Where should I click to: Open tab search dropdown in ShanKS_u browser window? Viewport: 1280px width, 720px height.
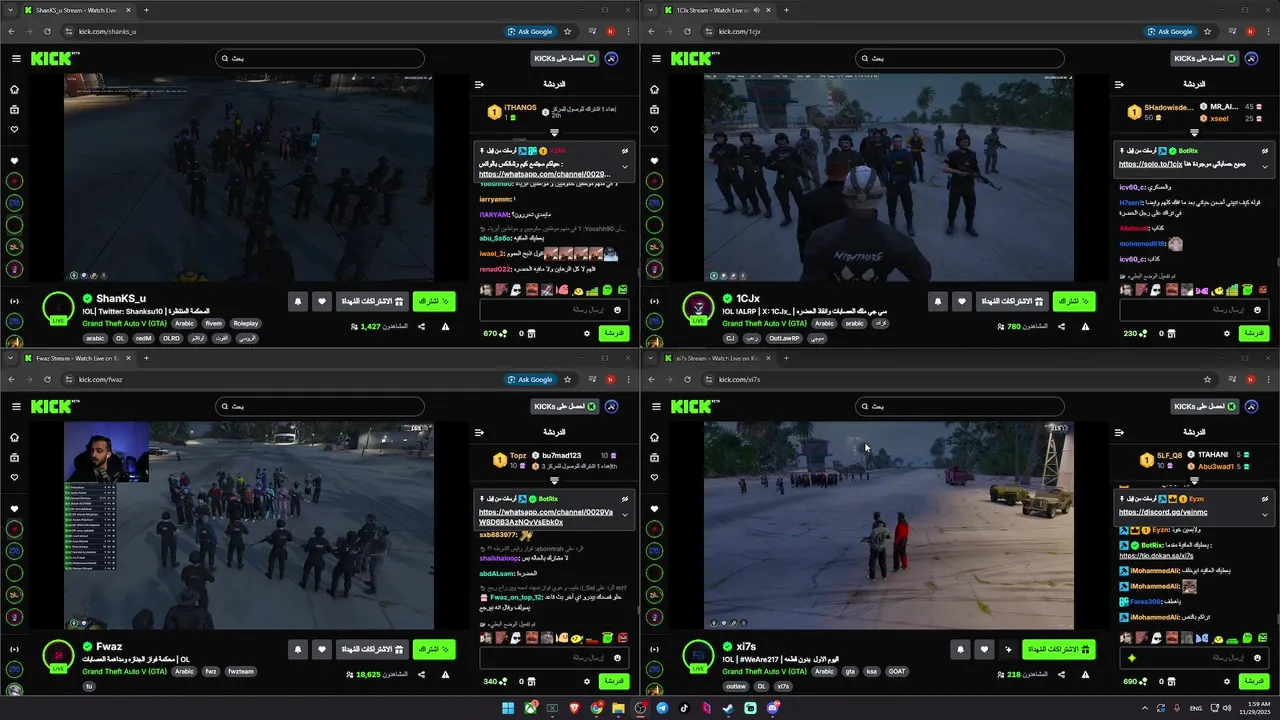(11, 10)
